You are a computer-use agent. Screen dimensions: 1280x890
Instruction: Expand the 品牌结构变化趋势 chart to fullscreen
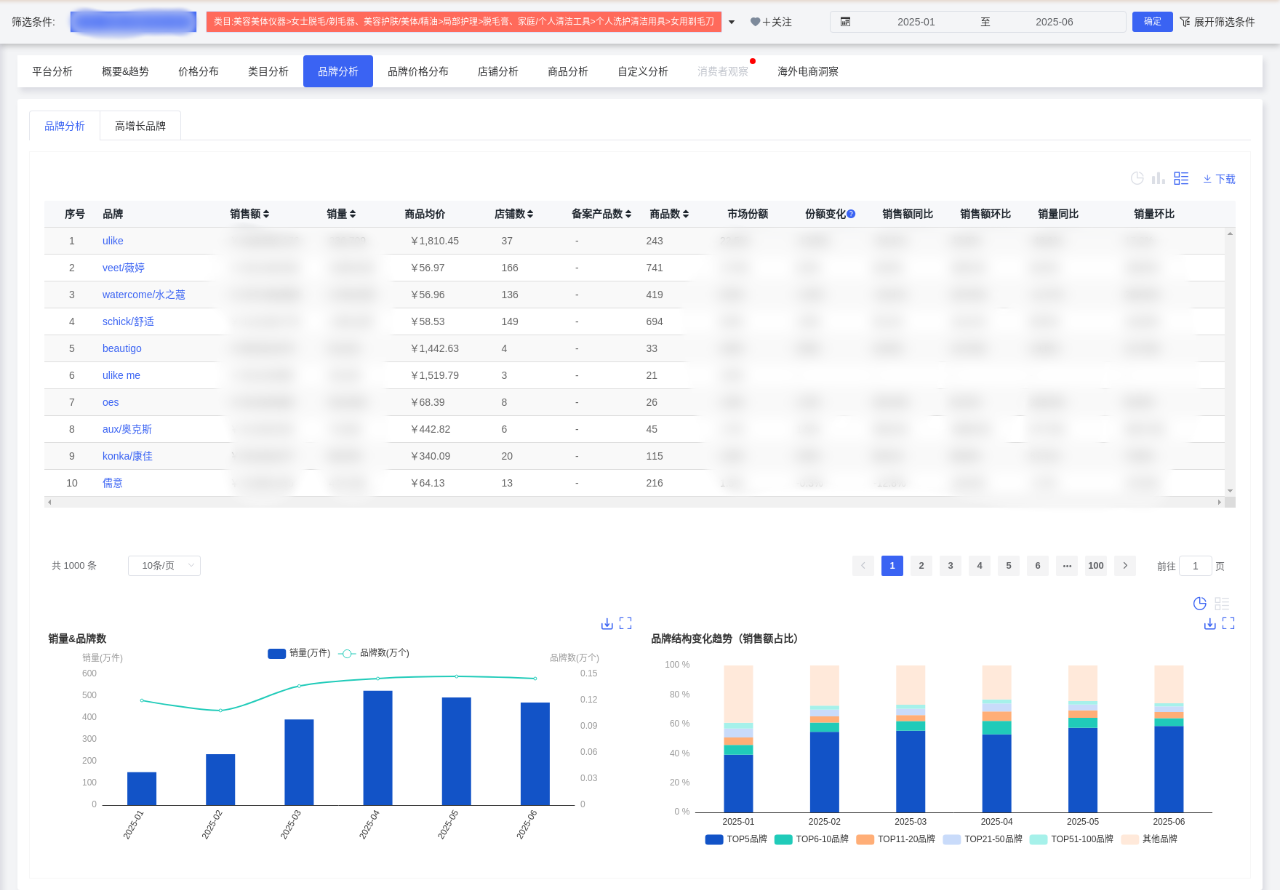[x=1228, y=623]
